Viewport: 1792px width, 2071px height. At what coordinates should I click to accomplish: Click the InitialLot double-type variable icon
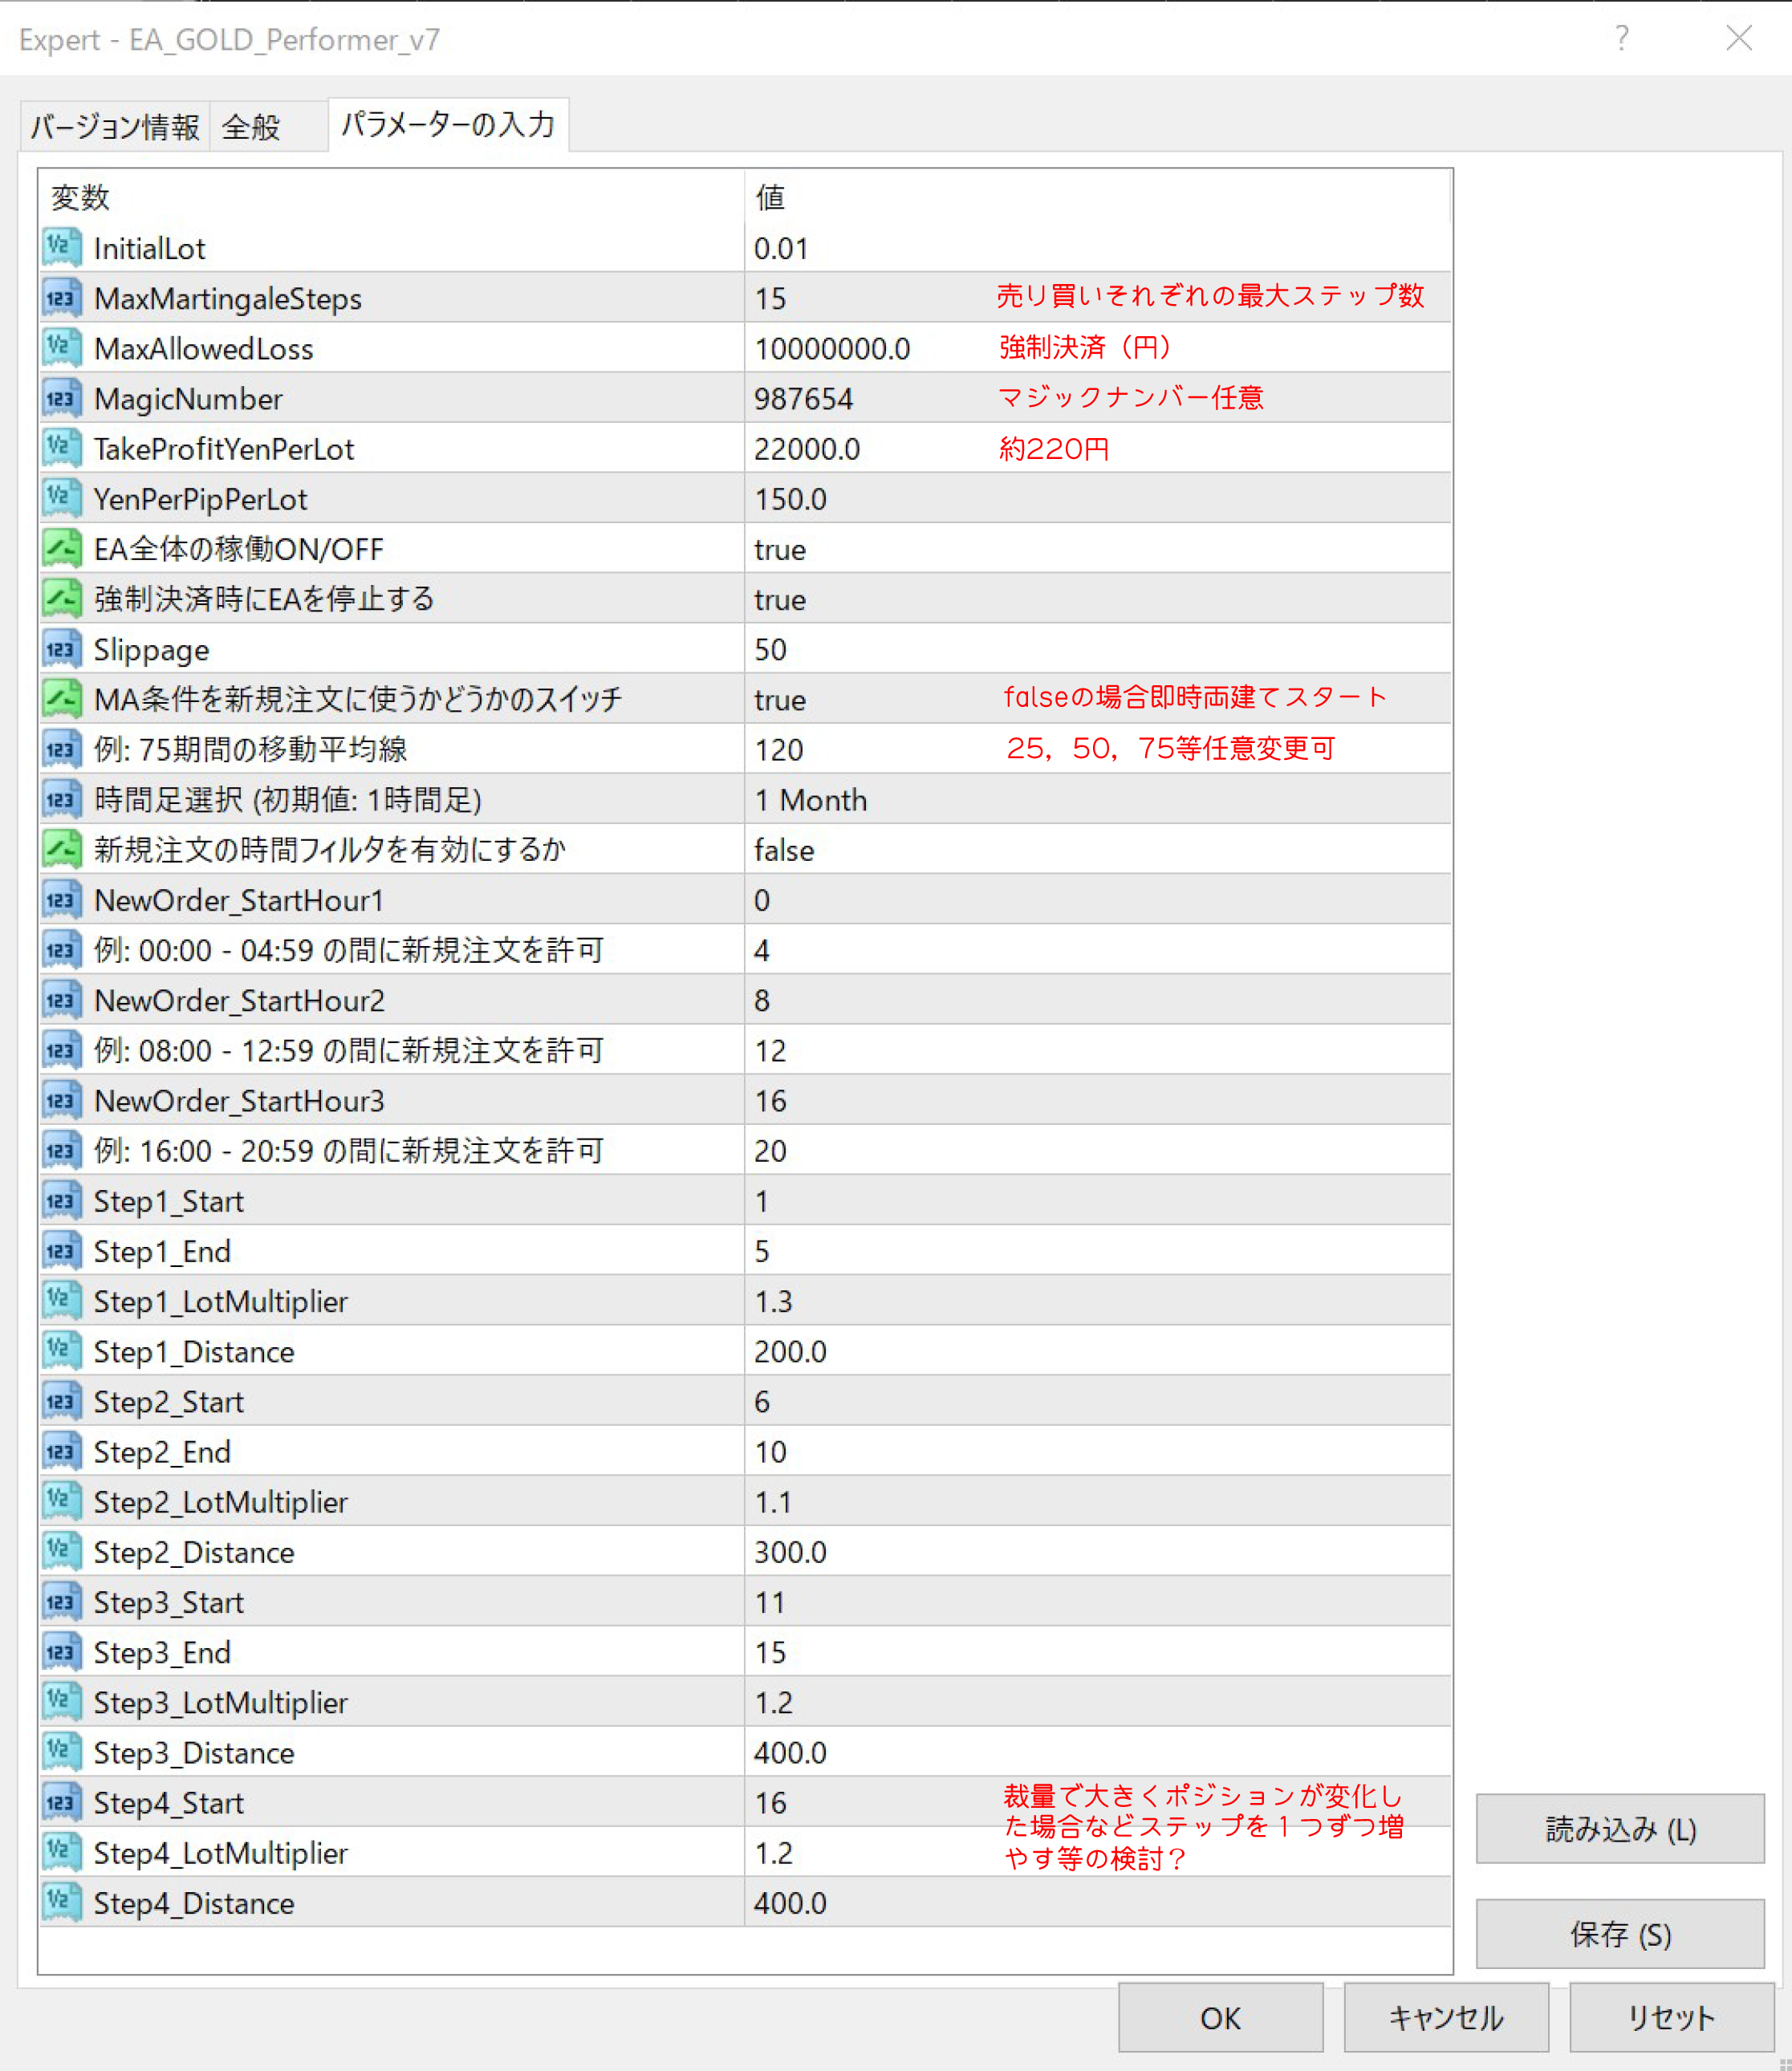60,248
